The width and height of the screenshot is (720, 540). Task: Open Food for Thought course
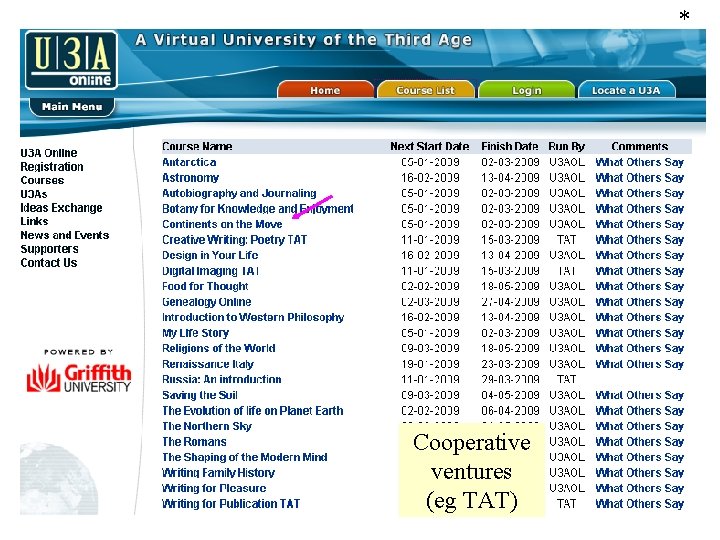click(205, 287)
